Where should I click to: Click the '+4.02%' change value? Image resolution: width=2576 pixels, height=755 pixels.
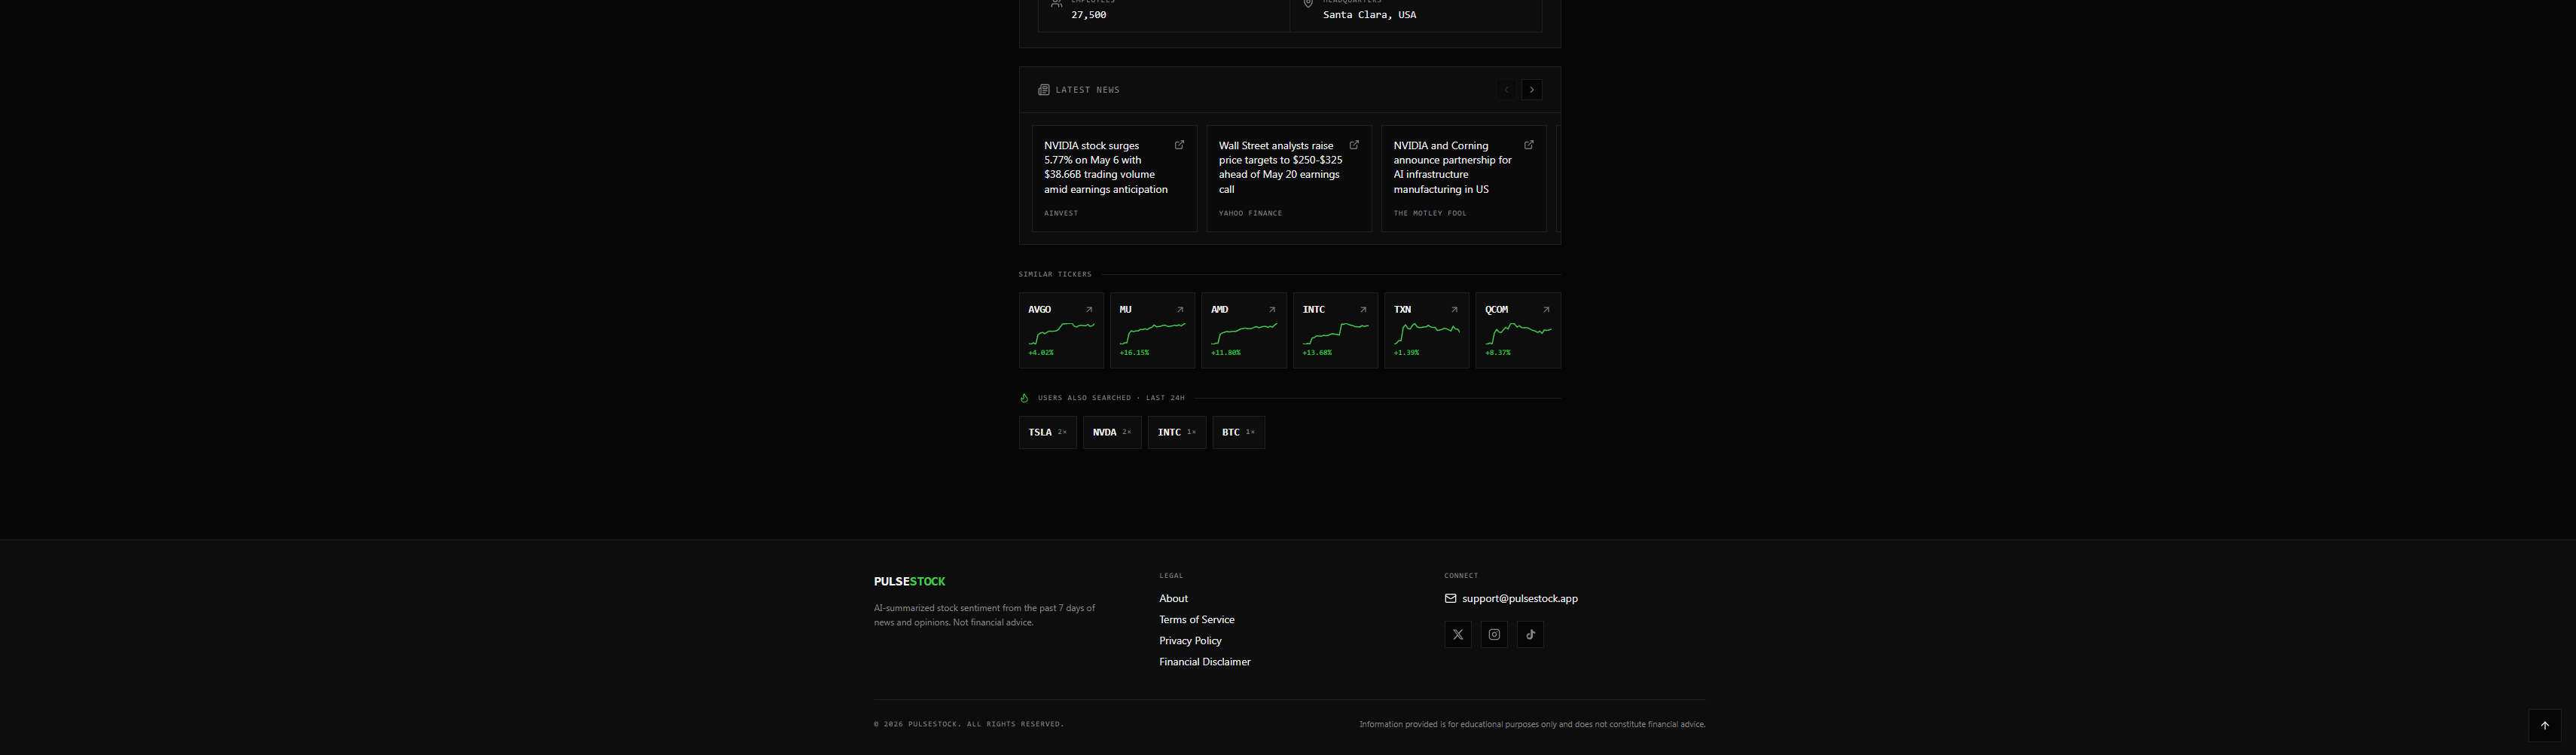click(x=1041, y=353)
